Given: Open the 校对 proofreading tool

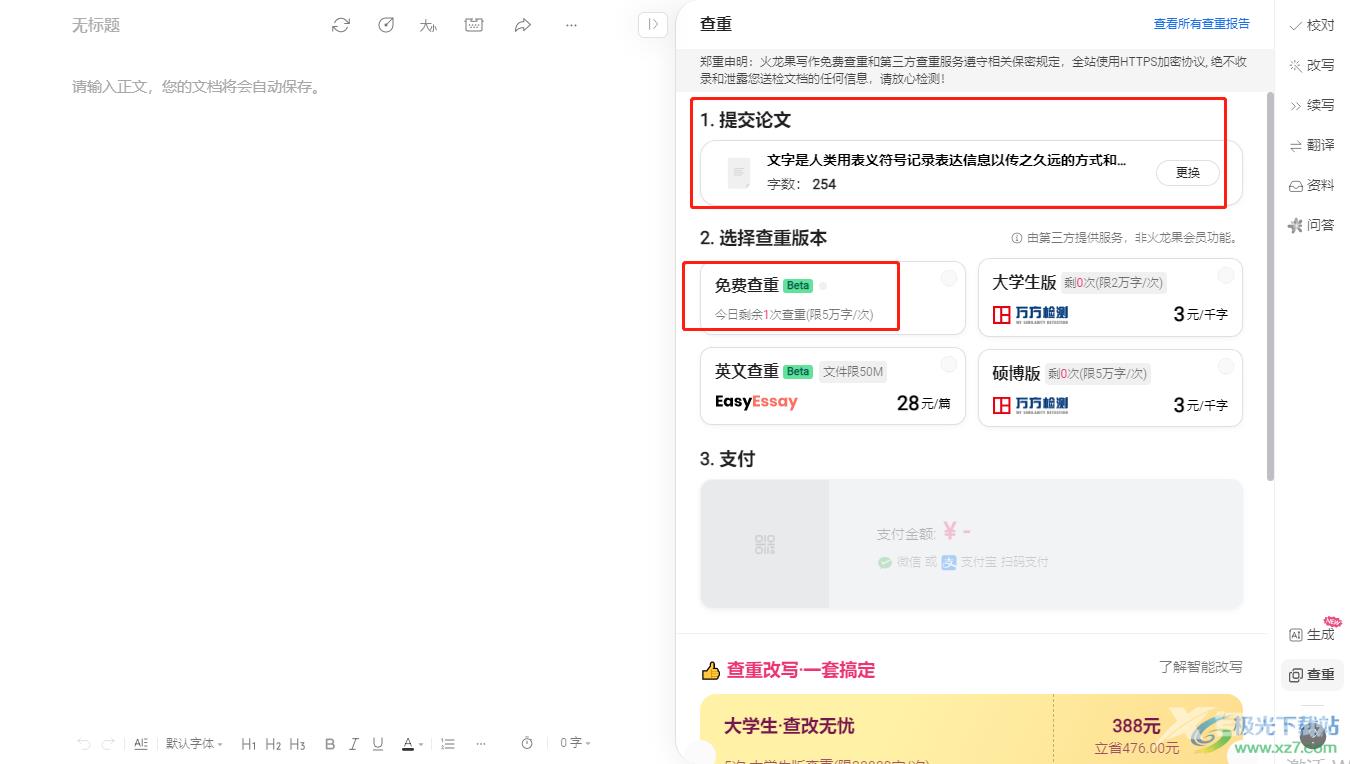Looking at the screenshot, I should [x=1312, y=25].
